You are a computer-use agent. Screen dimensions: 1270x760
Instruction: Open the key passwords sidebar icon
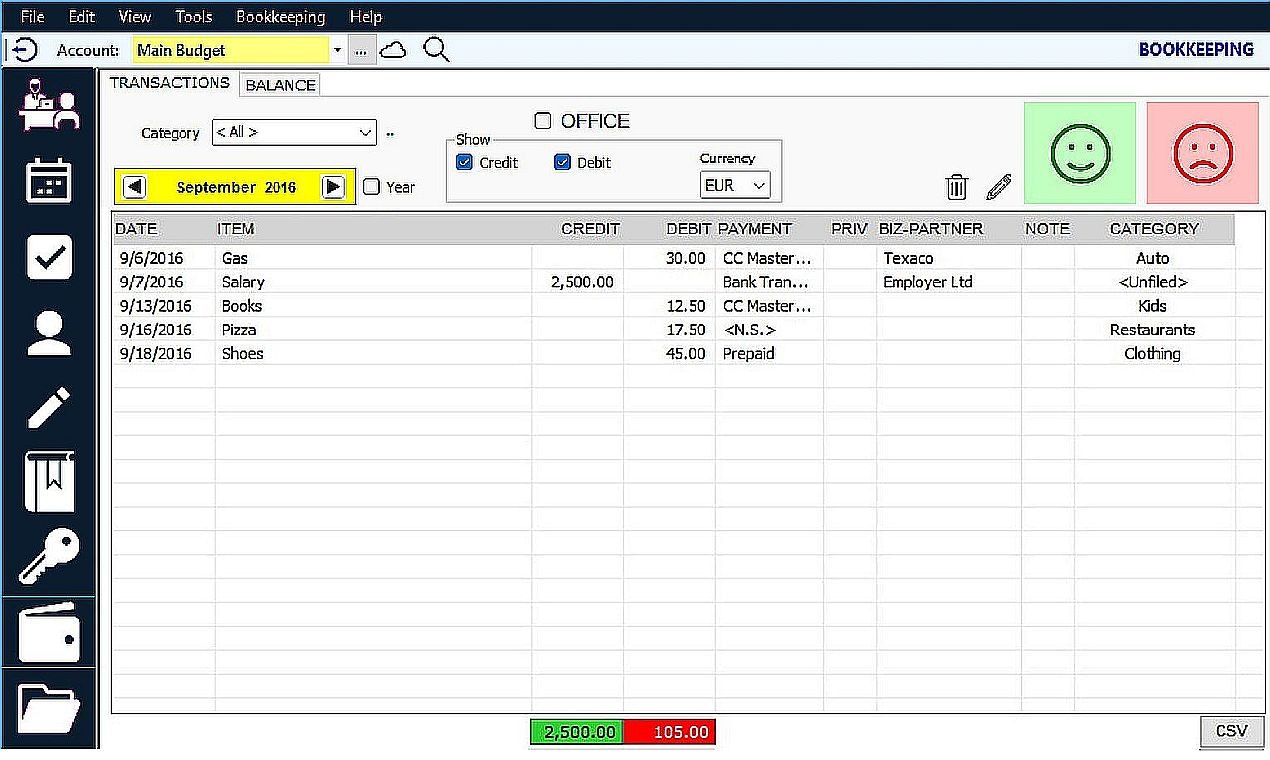pos(49,557)
